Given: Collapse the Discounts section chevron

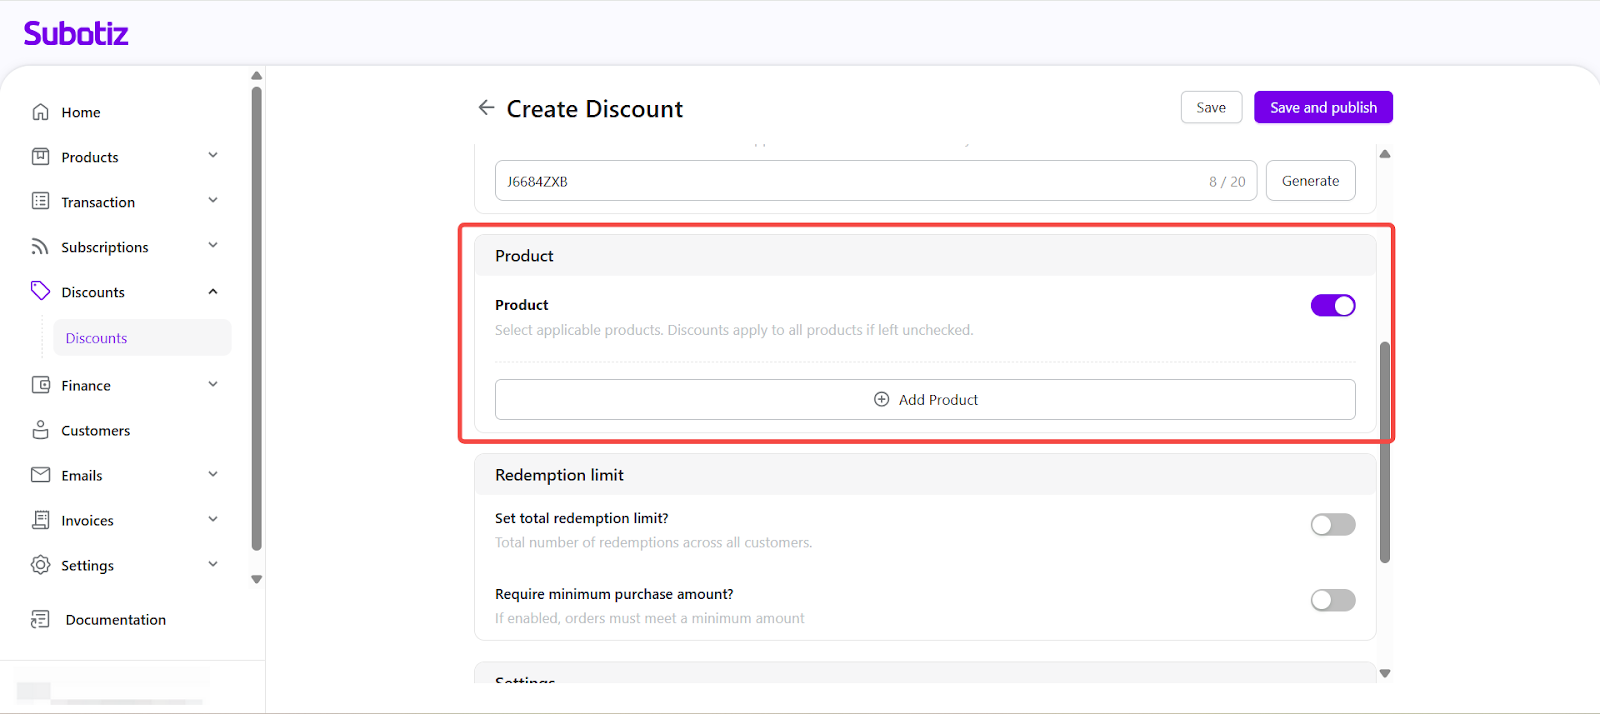Looking at the screenshot, I should pos(213,292).
